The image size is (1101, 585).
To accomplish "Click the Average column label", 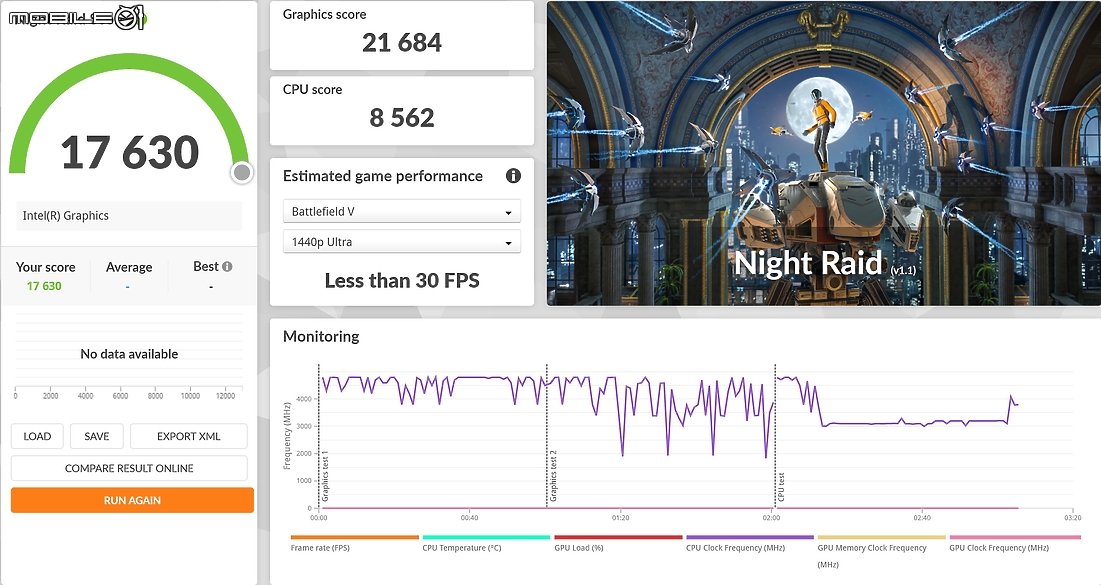I will [x=129, y=267].
